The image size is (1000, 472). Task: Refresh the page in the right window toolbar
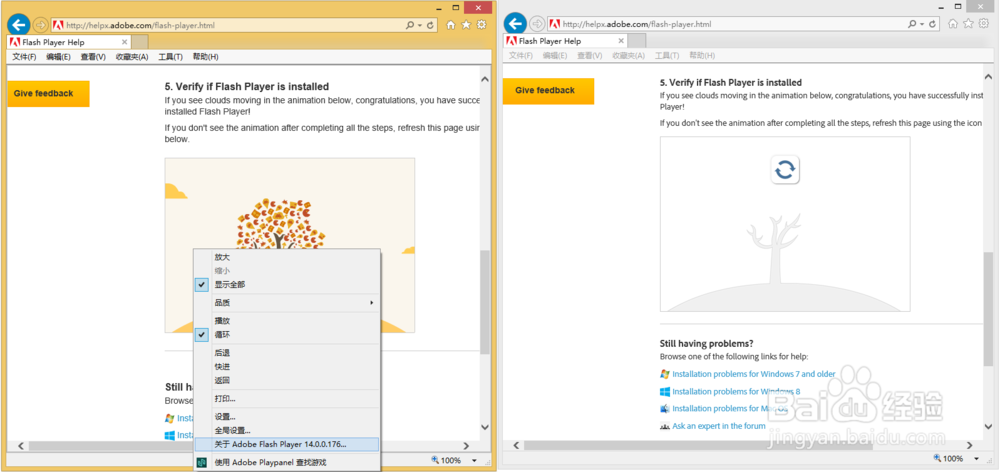click(933, 24)
